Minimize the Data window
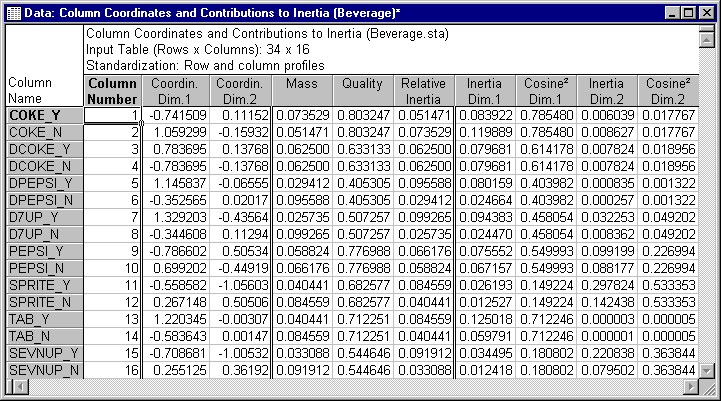The image size is (721, 401). [671, 12]
